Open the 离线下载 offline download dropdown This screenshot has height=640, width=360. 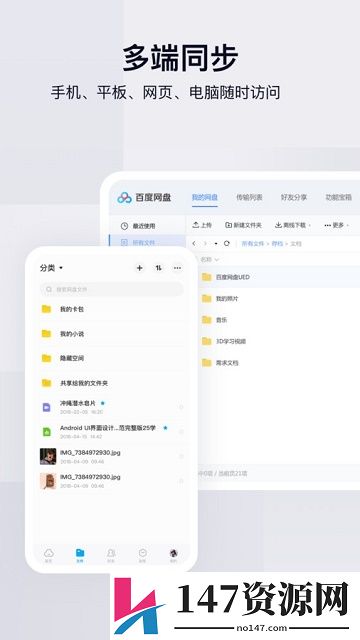pyautogui.click(x=293, y=225)
